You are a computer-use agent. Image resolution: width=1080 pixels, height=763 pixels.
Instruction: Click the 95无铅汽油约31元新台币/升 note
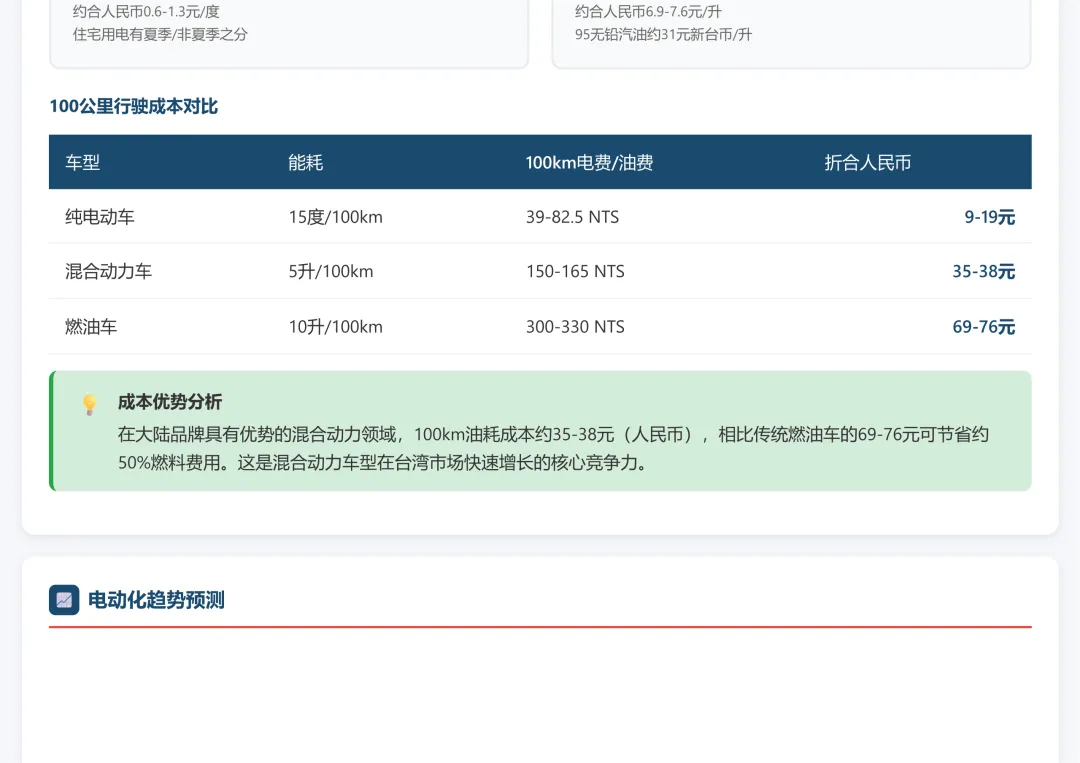coord(663,34)
